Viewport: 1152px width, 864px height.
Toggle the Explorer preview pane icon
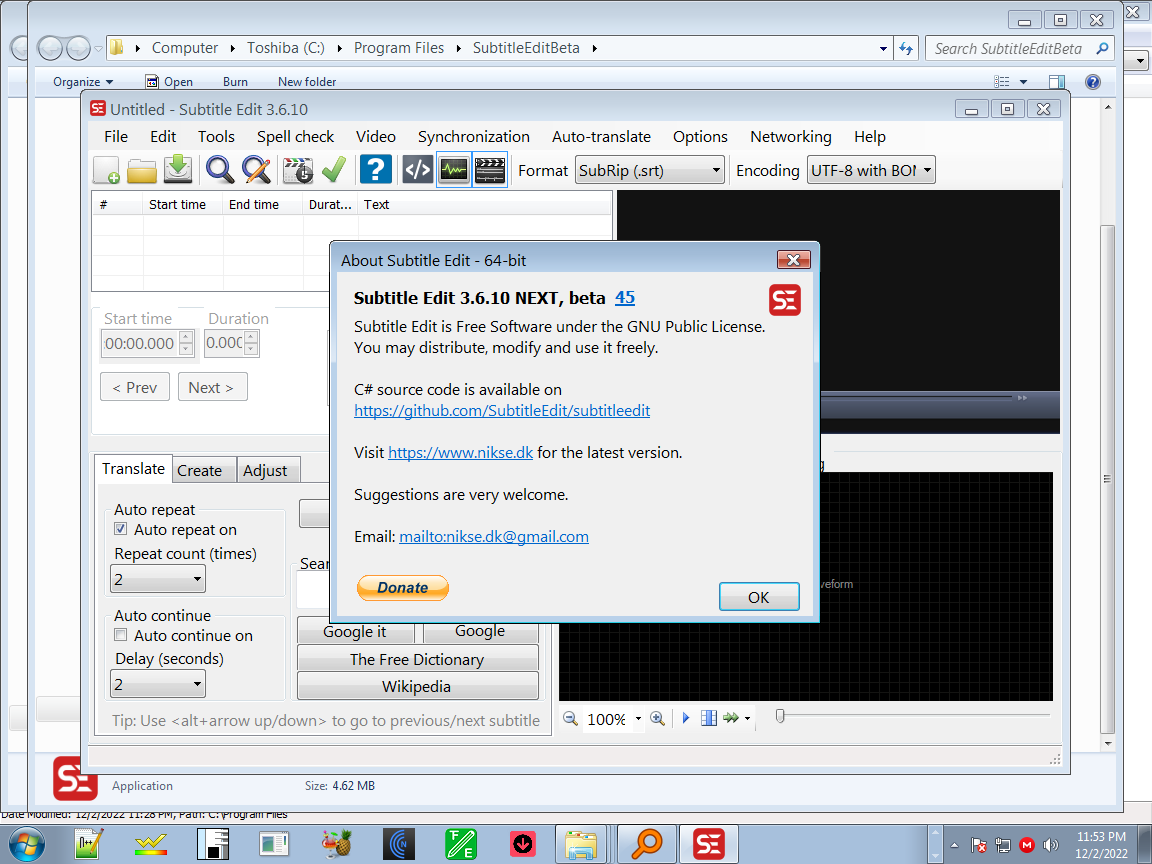tap(1057, 82)
